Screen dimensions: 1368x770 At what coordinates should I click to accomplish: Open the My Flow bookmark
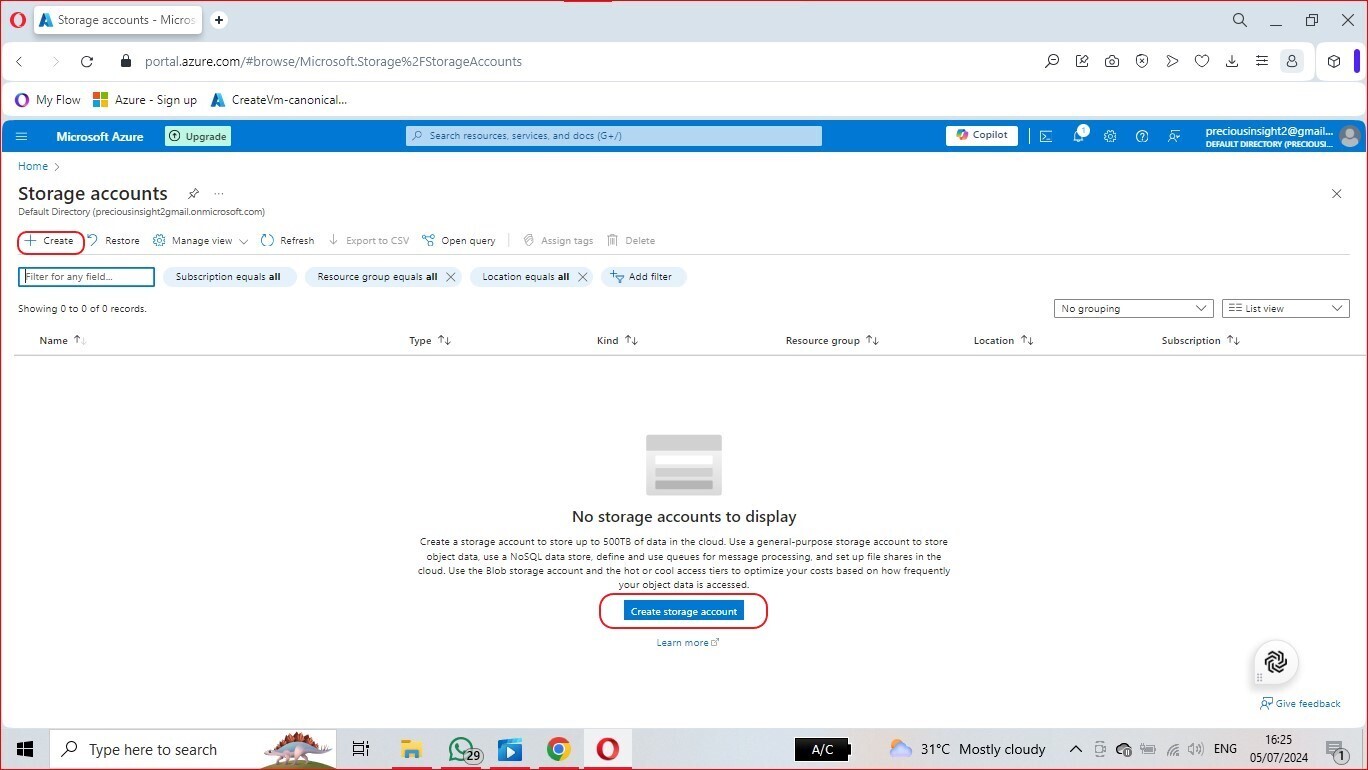(x=48, y=100)
